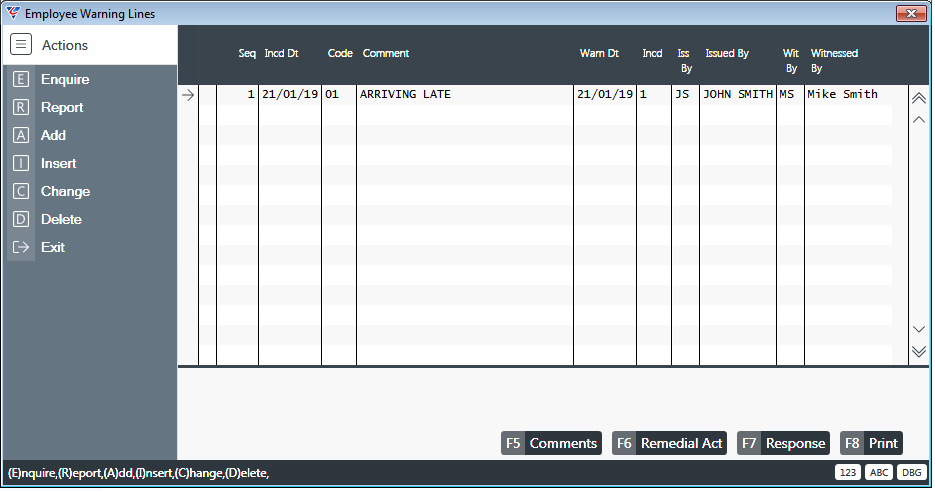935x491 pixels.
Task: Move up one line with single up chevron
Action: pos(919,119)
